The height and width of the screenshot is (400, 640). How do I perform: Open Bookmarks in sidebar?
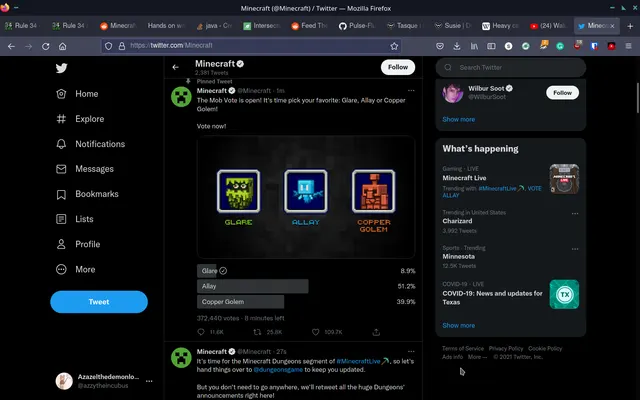pos(87,194)
